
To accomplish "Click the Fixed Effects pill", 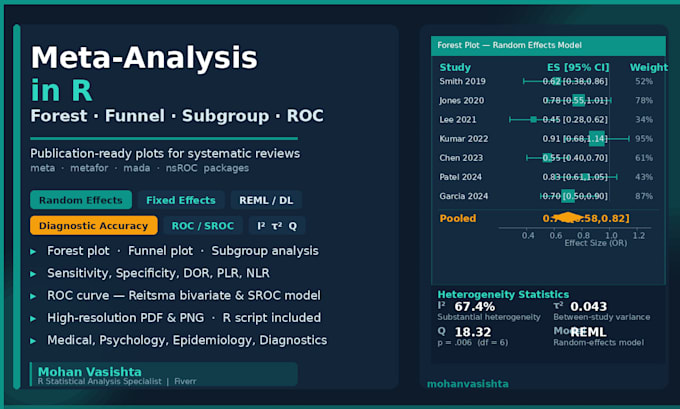I will [x=180, y=200].
